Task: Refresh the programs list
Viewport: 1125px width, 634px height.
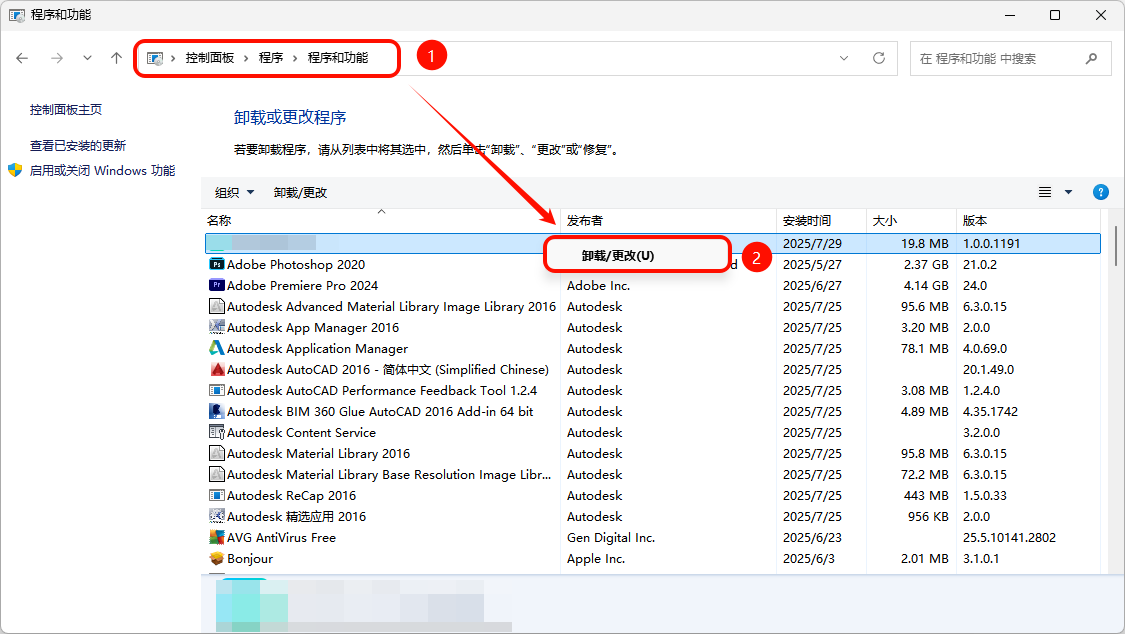Action: (x=879, y=58)
